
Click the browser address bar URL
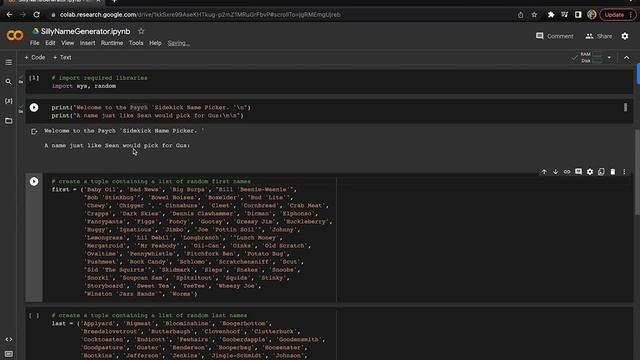tap(200, 15)
